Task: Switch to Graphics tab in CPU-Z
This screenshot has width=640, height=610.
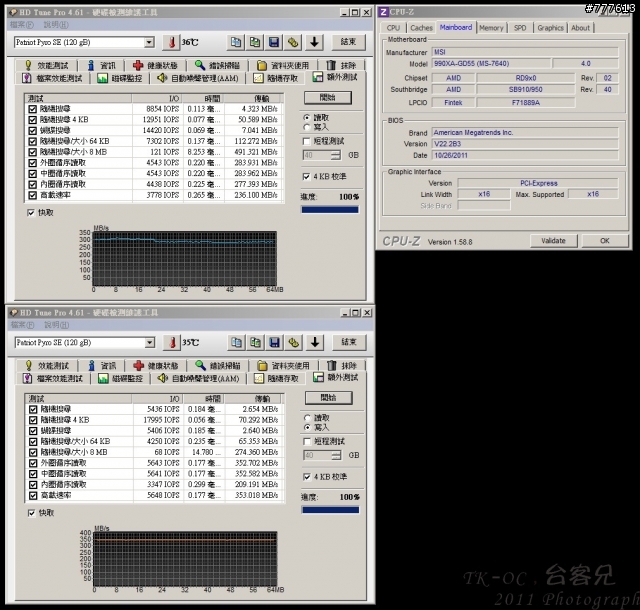Action: point(550,28)
